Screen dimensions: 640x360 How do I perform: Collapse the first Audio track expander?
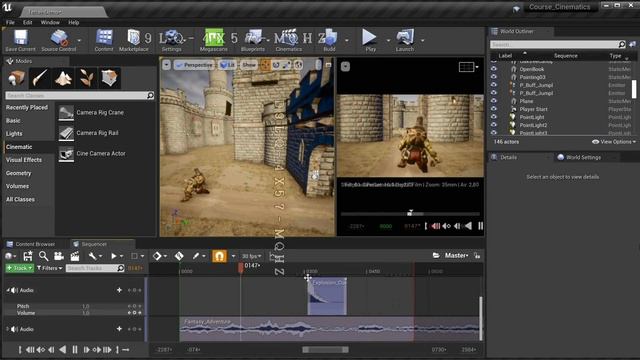tap(7, 290)
